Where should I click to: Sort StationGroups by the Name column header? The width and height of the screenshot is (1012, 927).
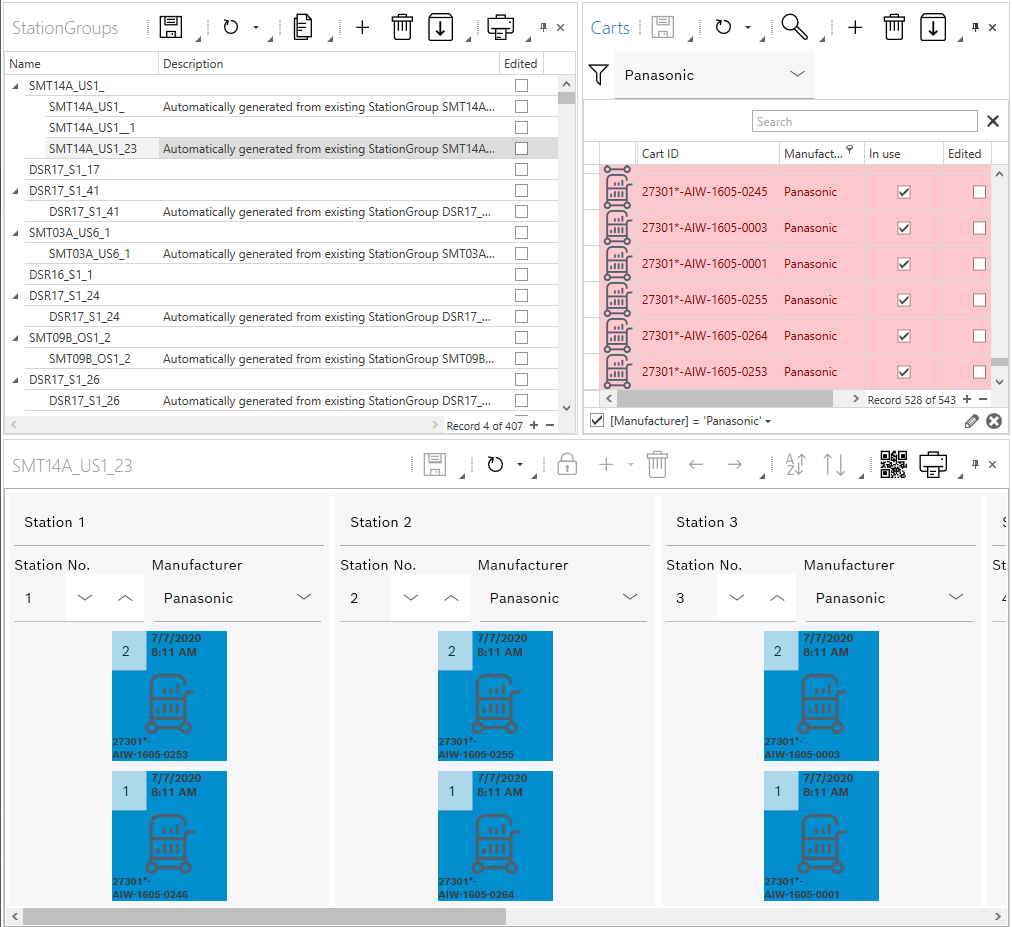pyautogui.click(x=81, y=63)
